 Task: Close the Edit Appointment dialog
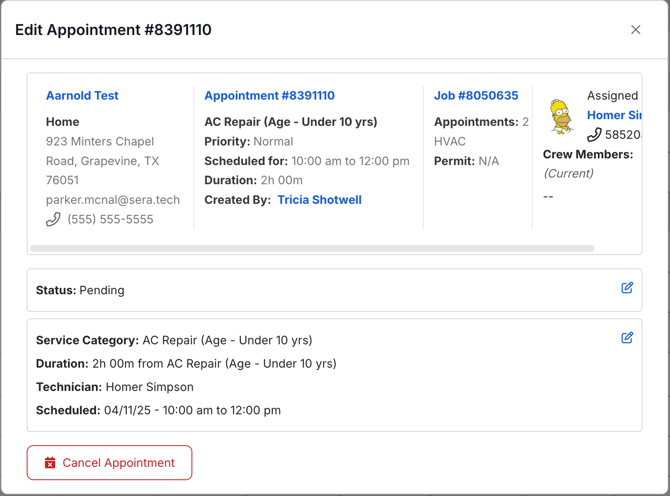(635, 29)
